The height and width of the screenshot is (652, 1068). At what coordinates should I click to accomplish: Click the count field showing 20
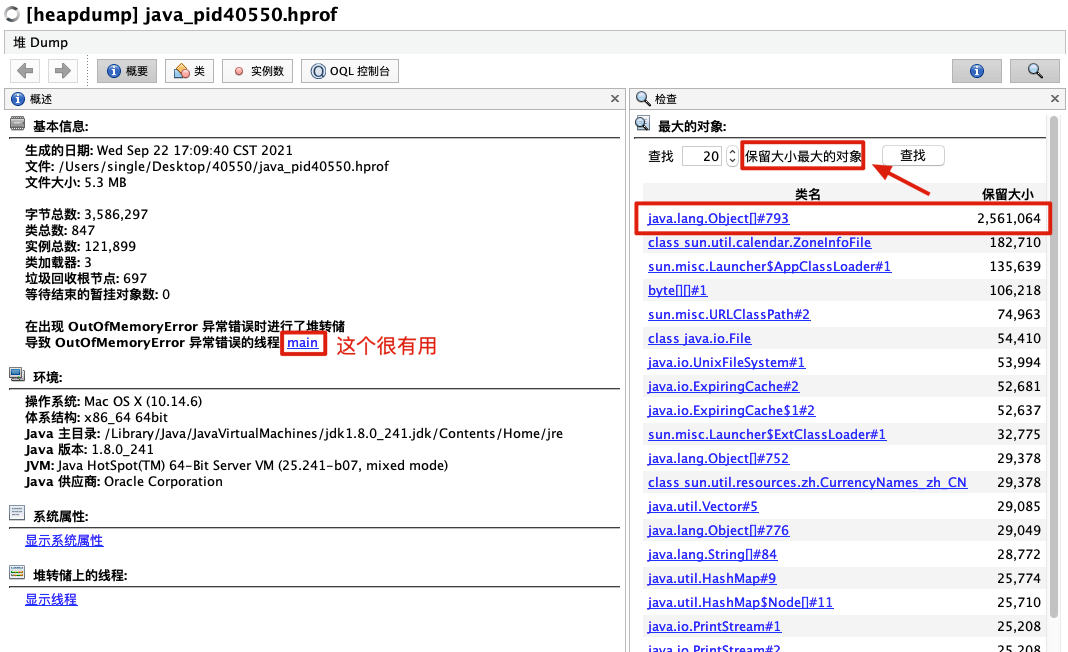tap(702, 156)
